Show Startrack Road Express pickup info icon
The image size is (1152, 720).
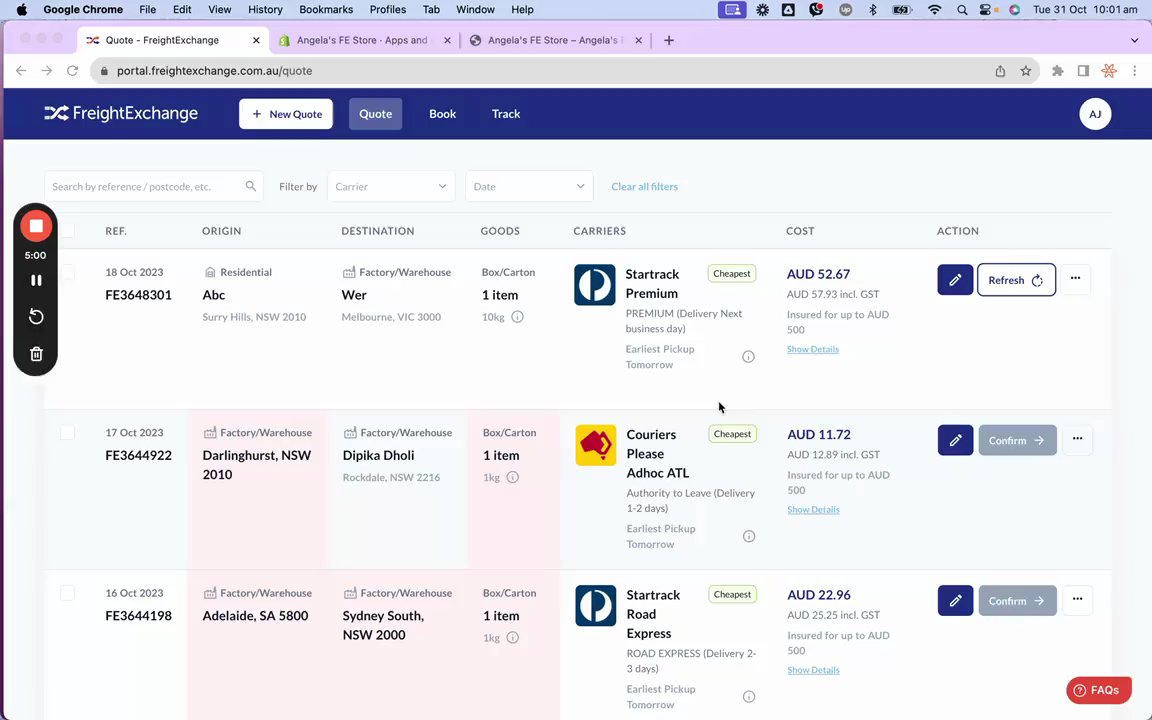(x=749, y=696)
